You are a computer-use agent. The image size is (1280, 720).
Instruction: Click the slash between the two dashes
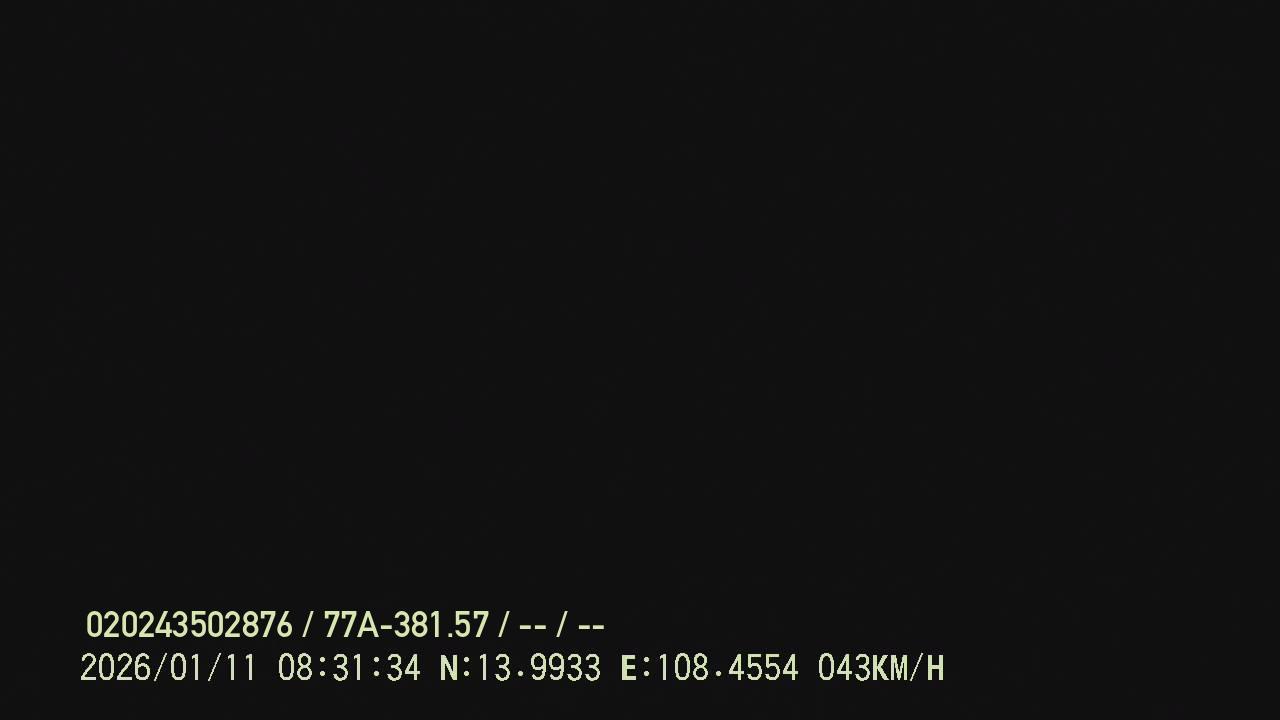(562, 626)
